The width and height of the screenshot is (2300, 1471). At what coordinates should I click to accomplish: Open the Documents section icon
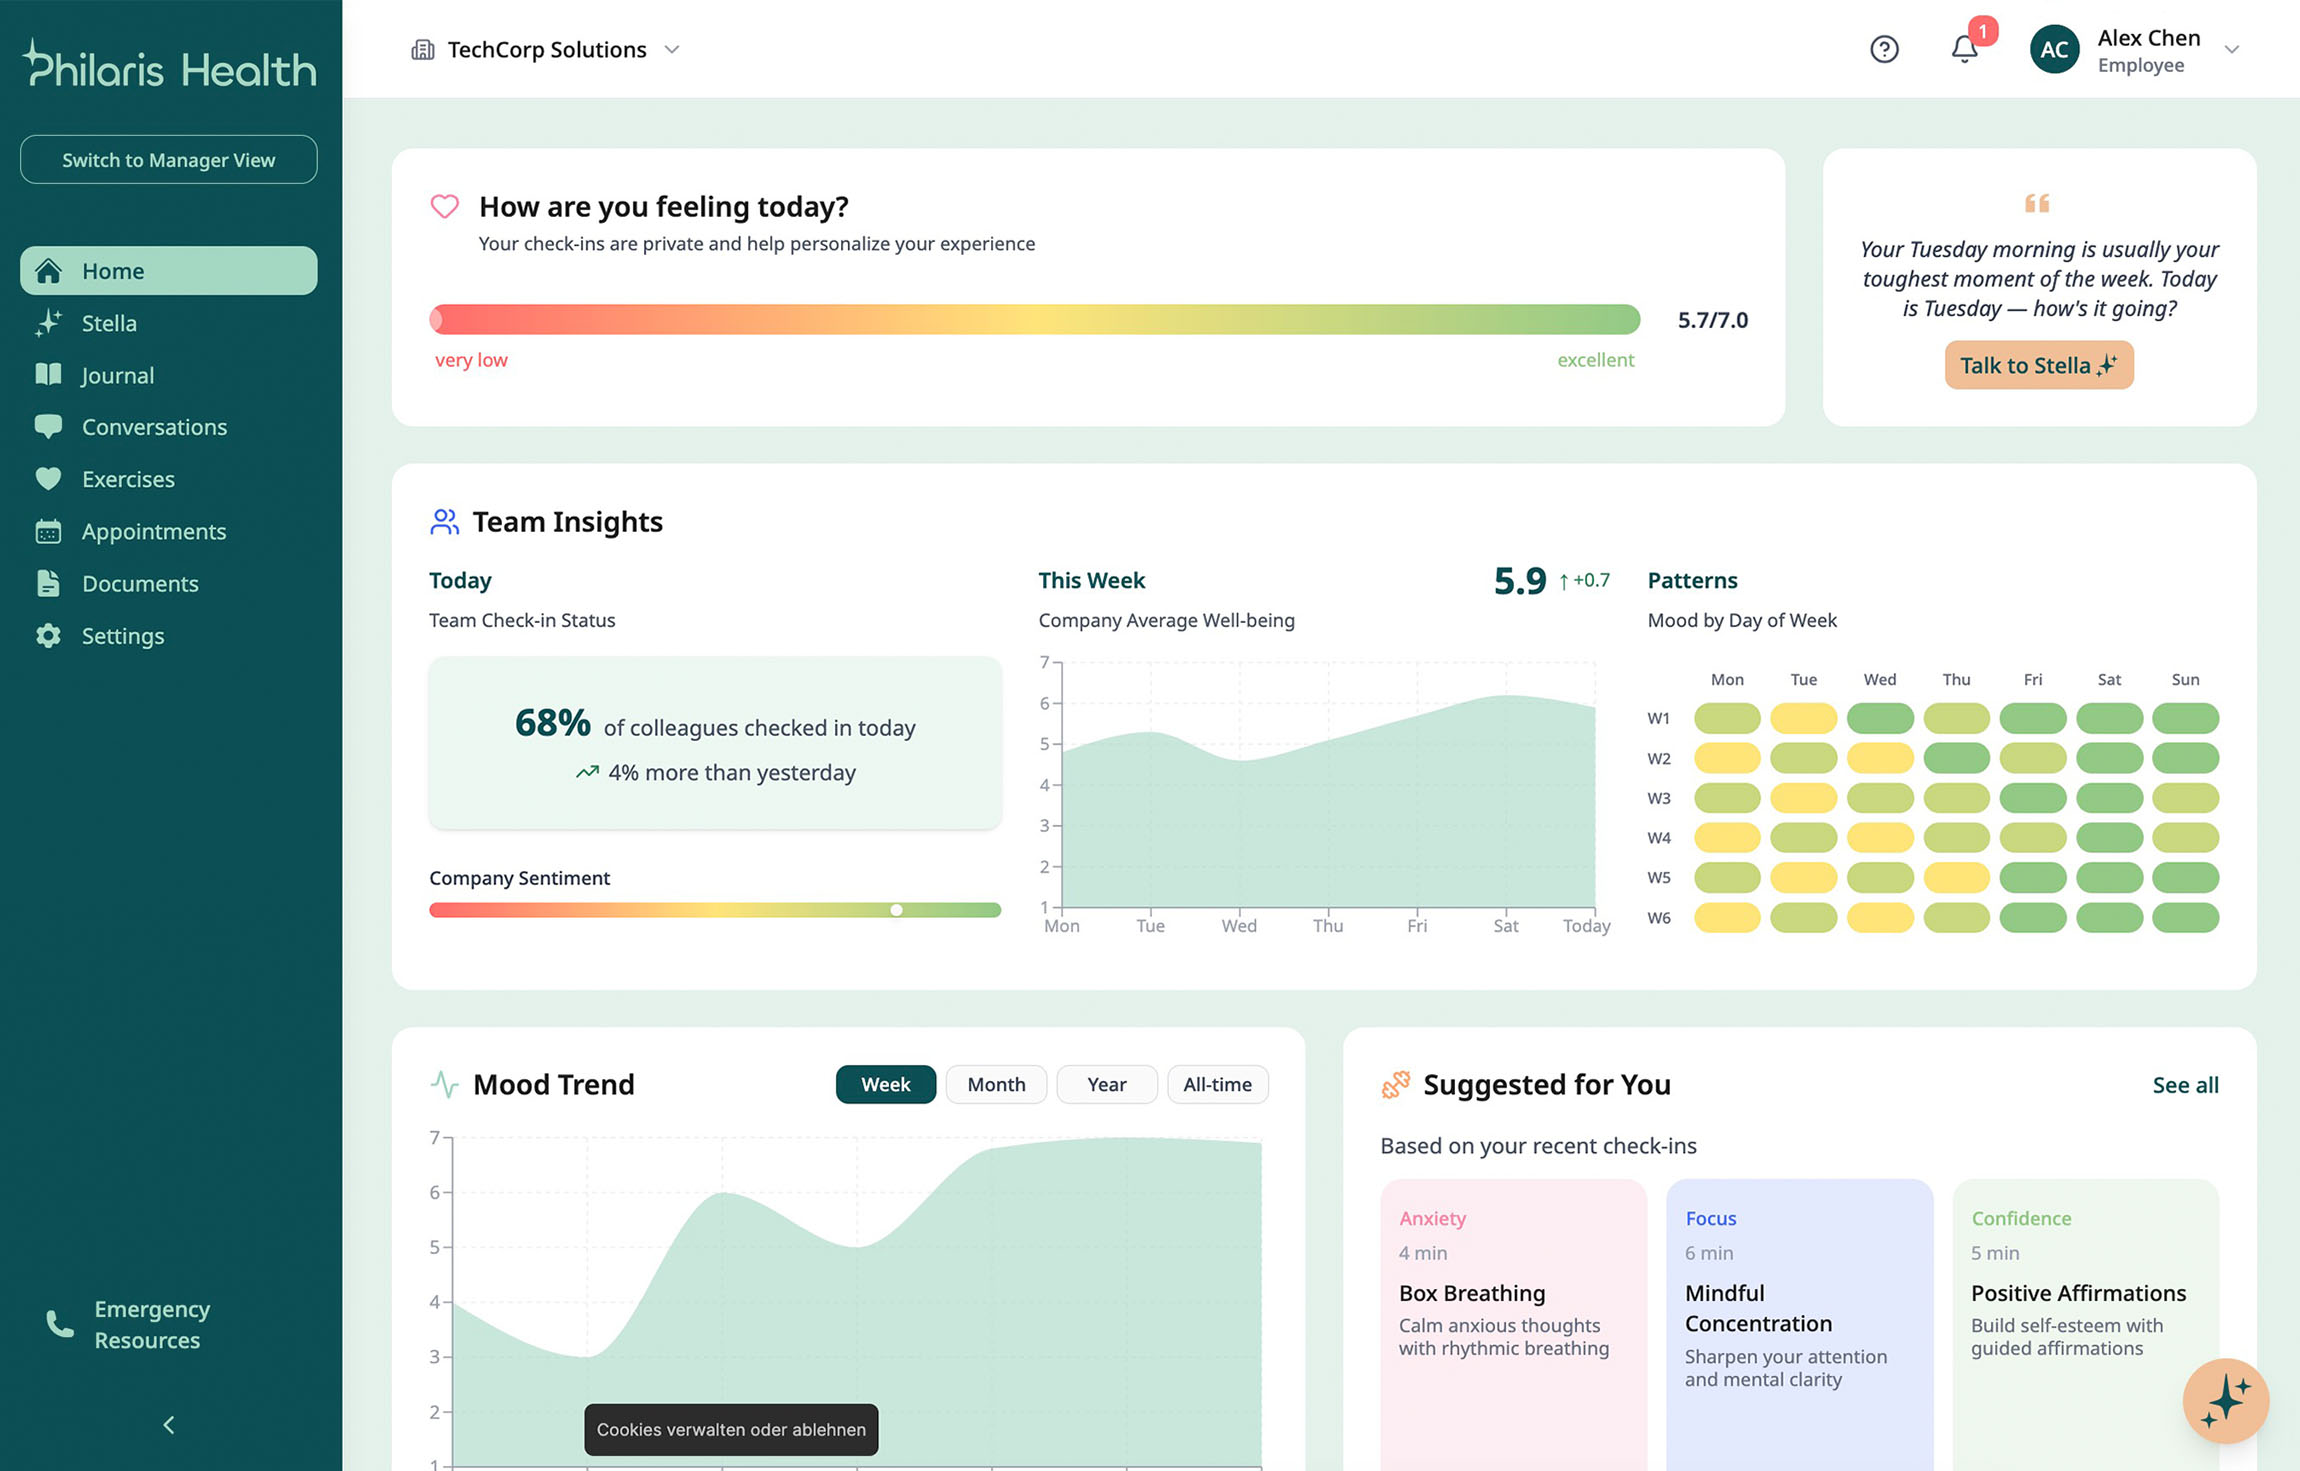pyautogui.click(x=50, y=583)
